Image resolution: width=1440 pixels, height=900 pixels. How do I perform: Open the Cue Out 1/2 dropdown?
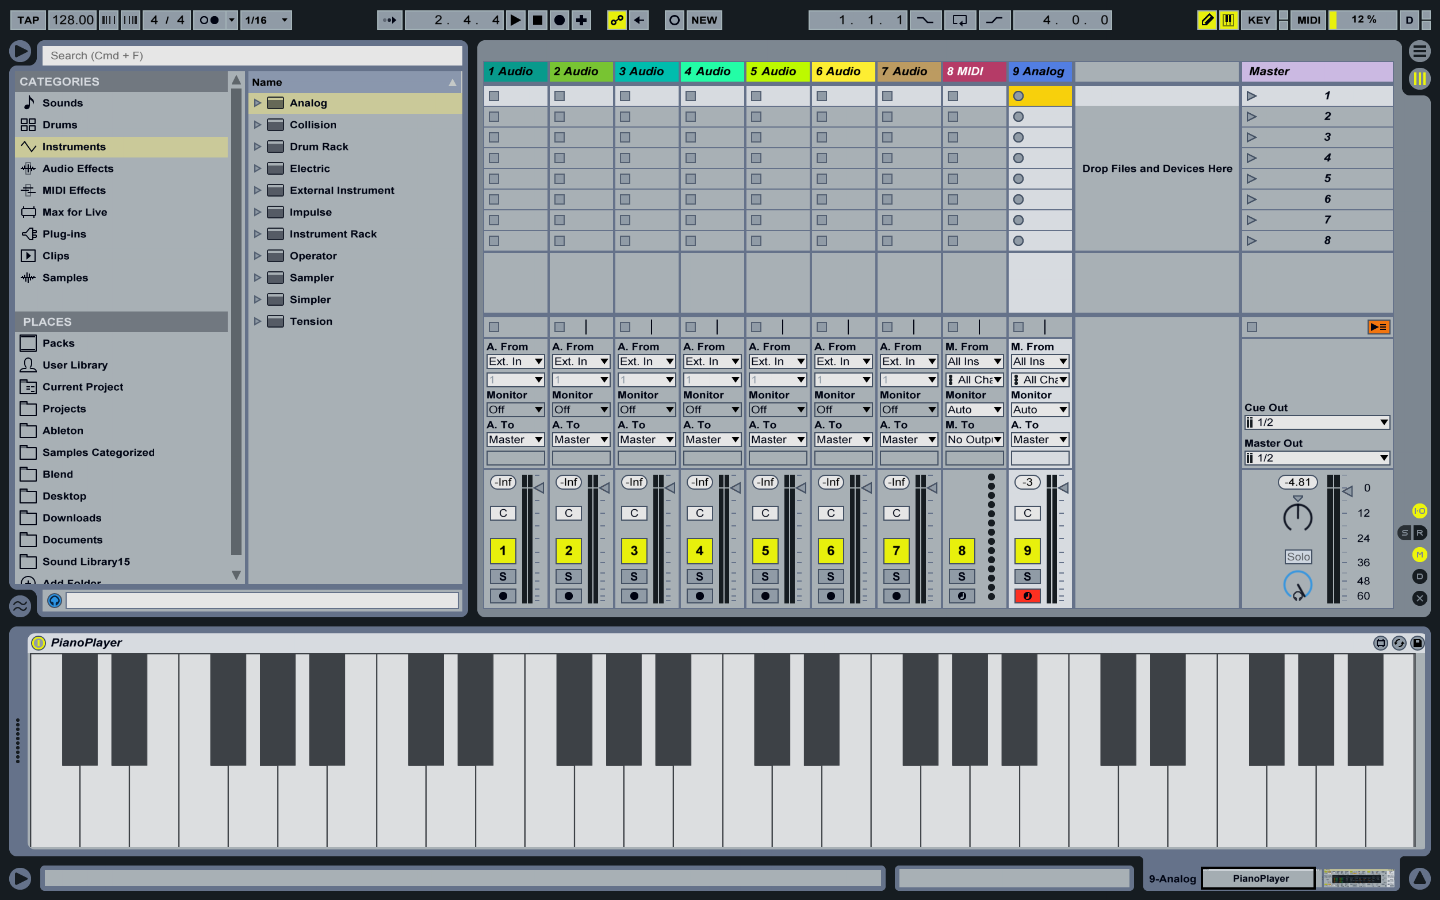[x=1316, y=423]
